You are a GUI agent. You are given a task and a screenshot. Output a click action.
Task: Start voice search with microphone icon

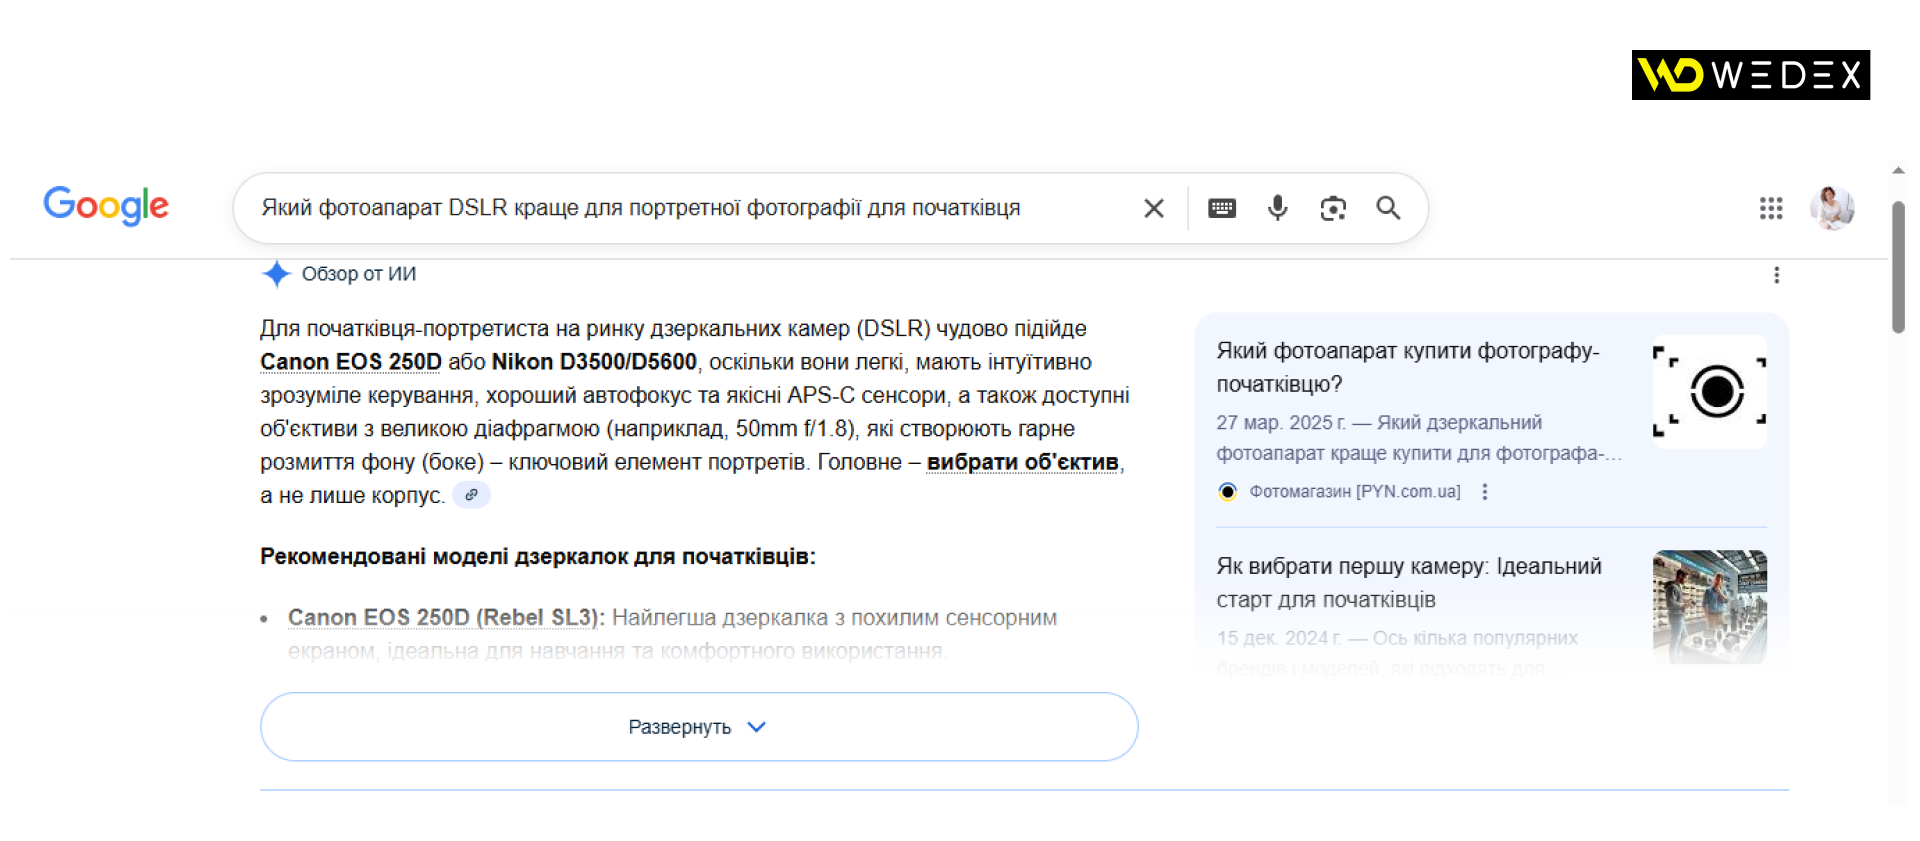(x=1277, y=208)
